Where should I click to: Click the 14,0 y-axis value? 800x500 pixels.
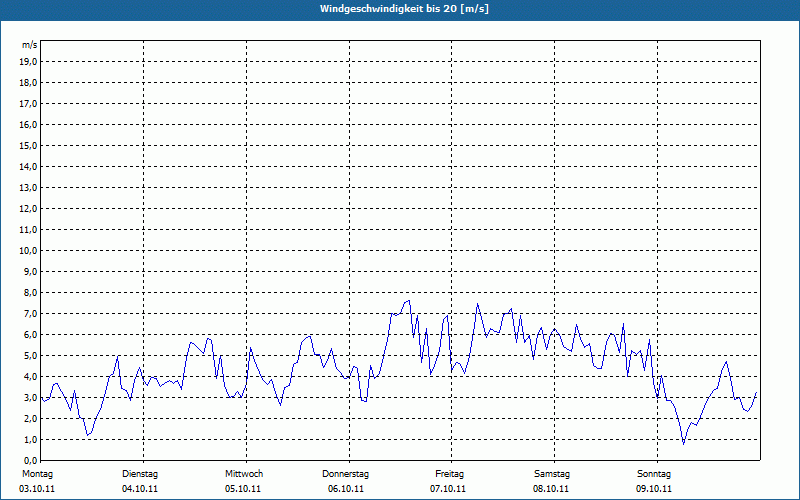(x=27, y=166)
